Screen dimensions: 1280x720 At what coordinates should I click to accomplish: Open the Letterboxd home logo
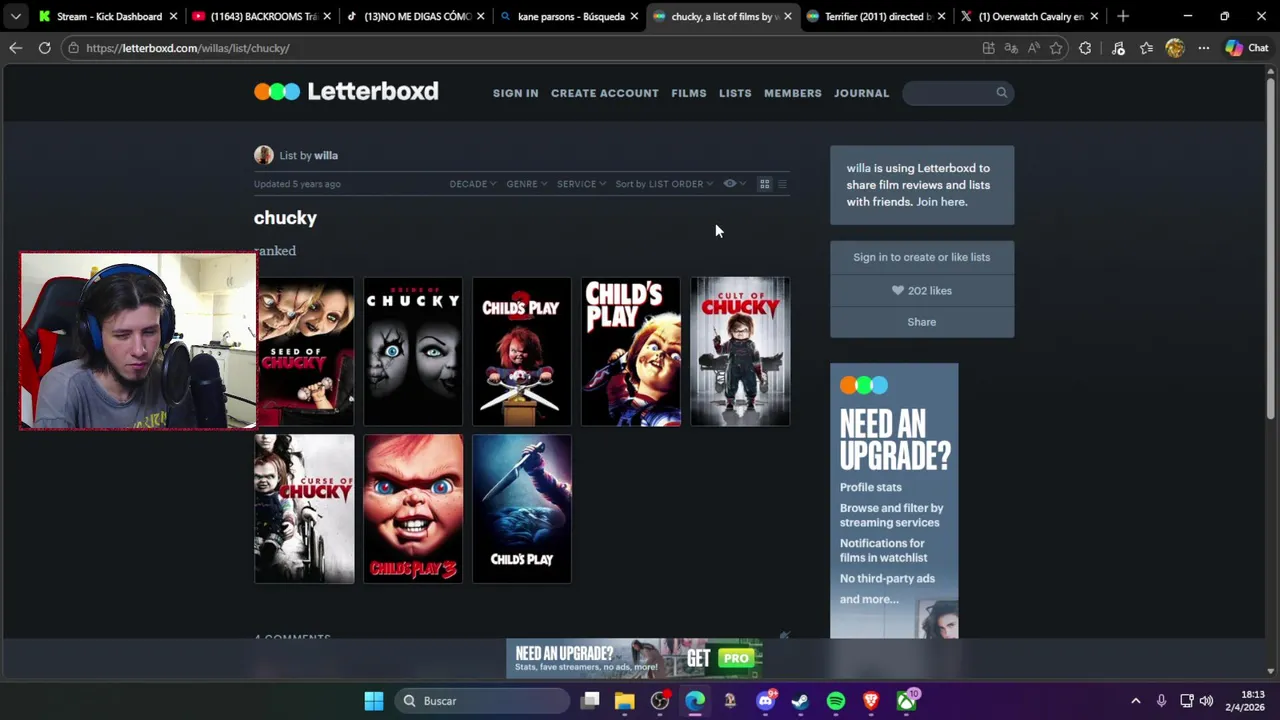click(346, 91)
